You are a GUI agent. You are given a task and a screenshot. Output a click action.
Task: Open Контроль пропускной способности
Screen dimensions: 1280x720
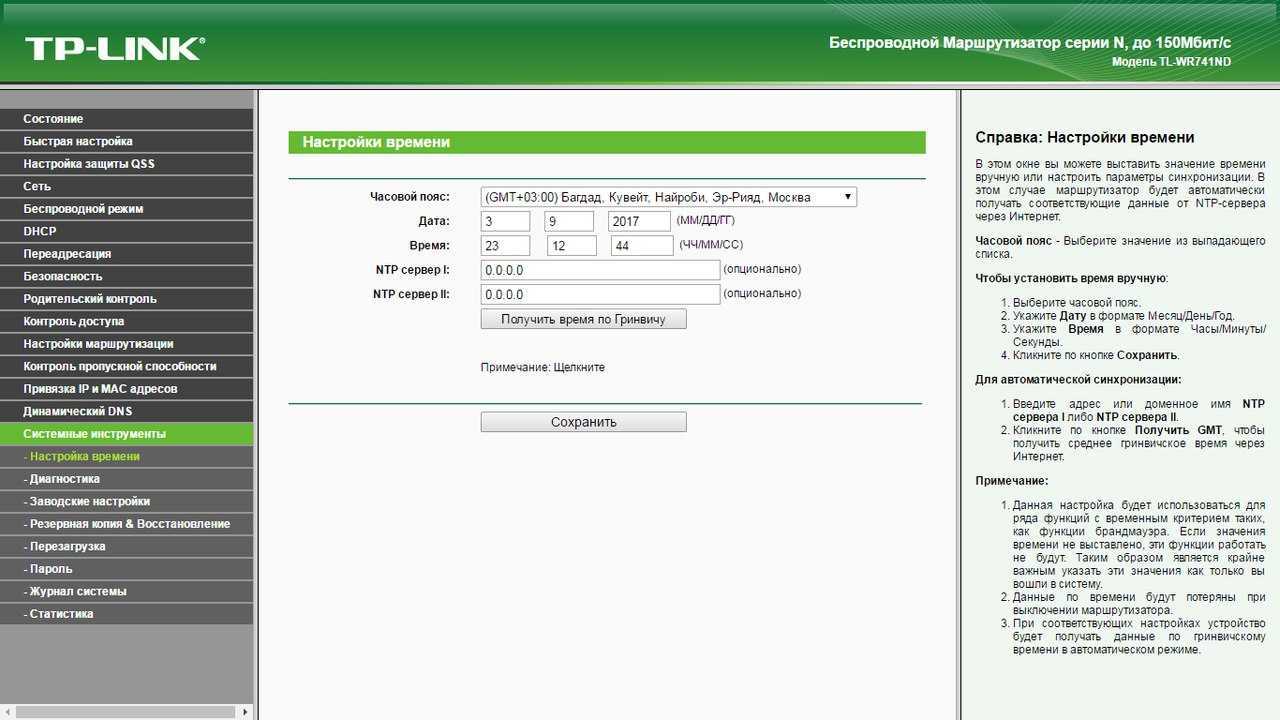point(126,366)
